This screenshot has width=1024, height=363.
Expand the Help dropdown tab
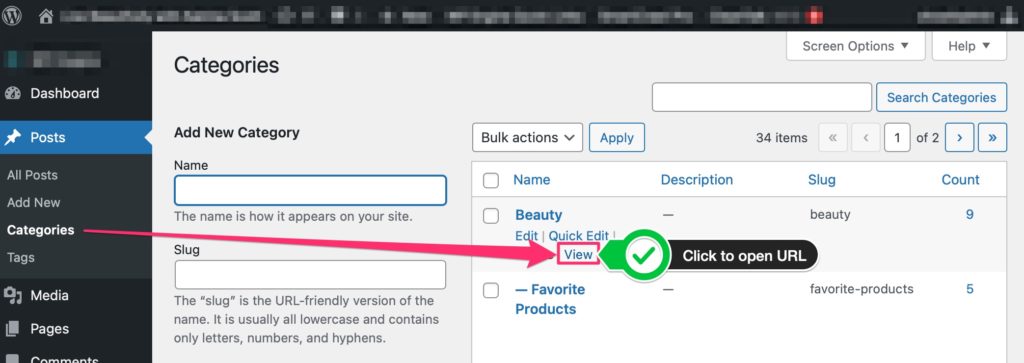tap(969, 46)
